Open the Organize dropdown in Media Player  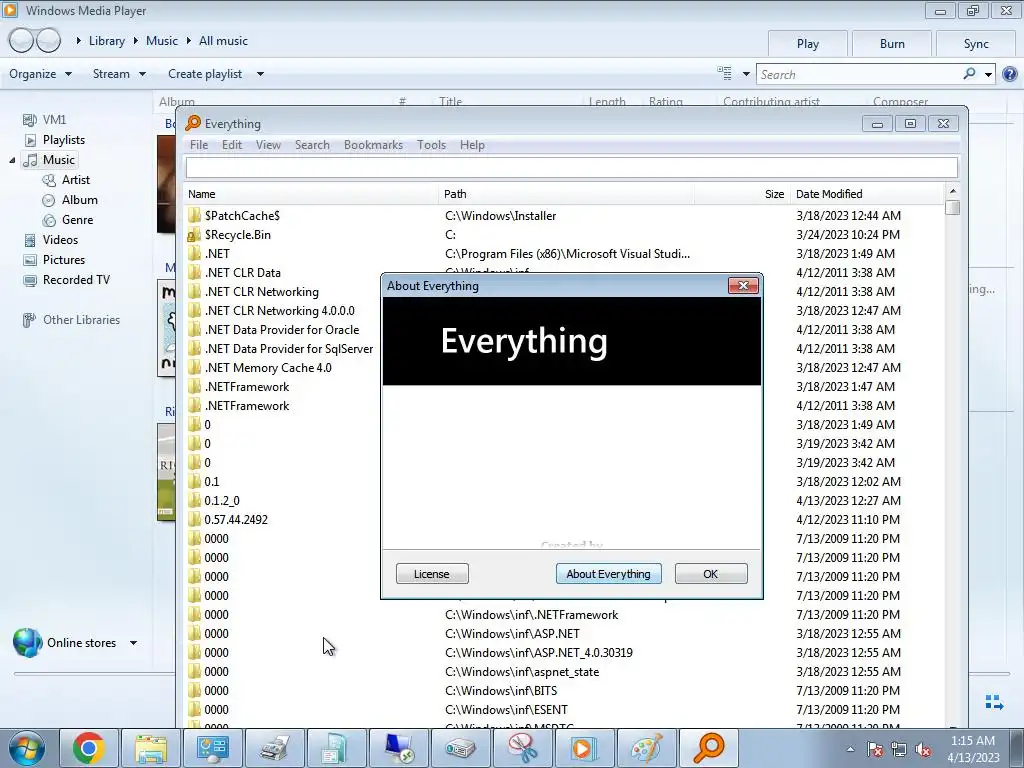click(x=40, y=74)
